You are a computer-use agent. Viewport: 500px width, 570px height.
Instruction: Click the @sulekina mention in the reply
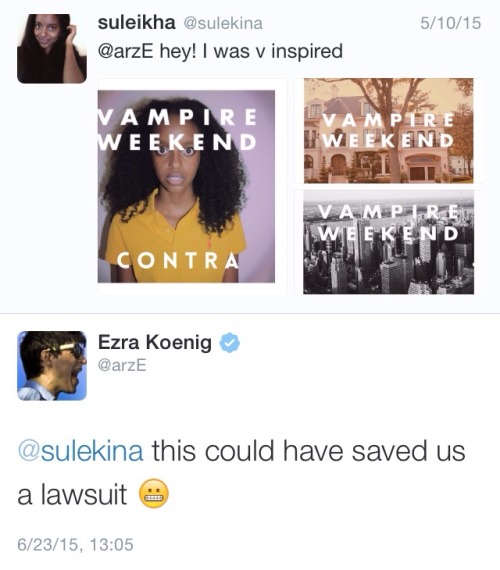(x=80, y=451)
